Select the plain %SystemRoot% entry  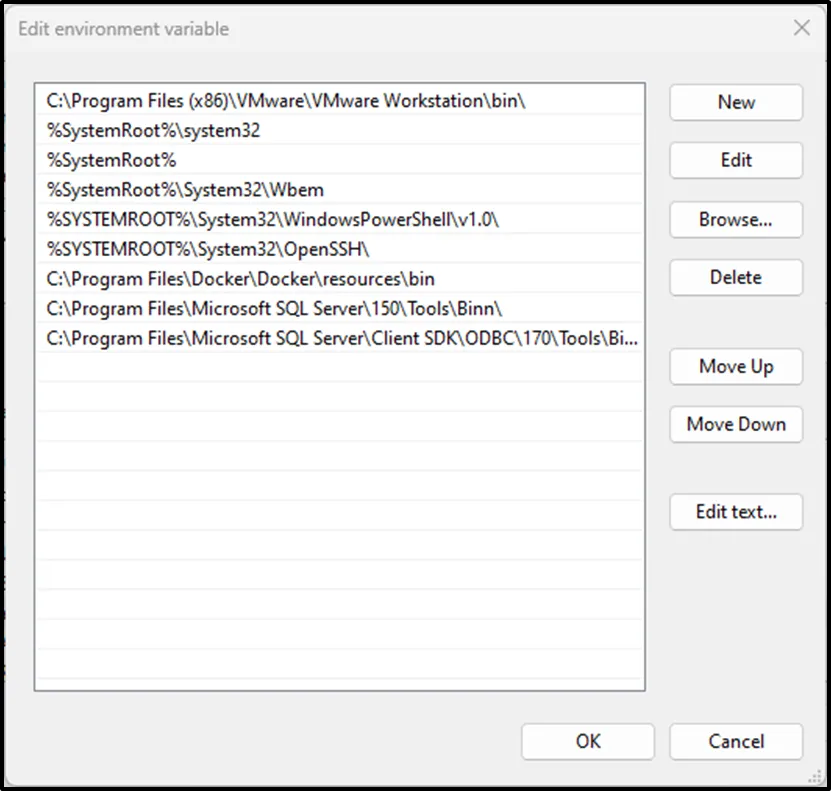[x=111, y=160]
